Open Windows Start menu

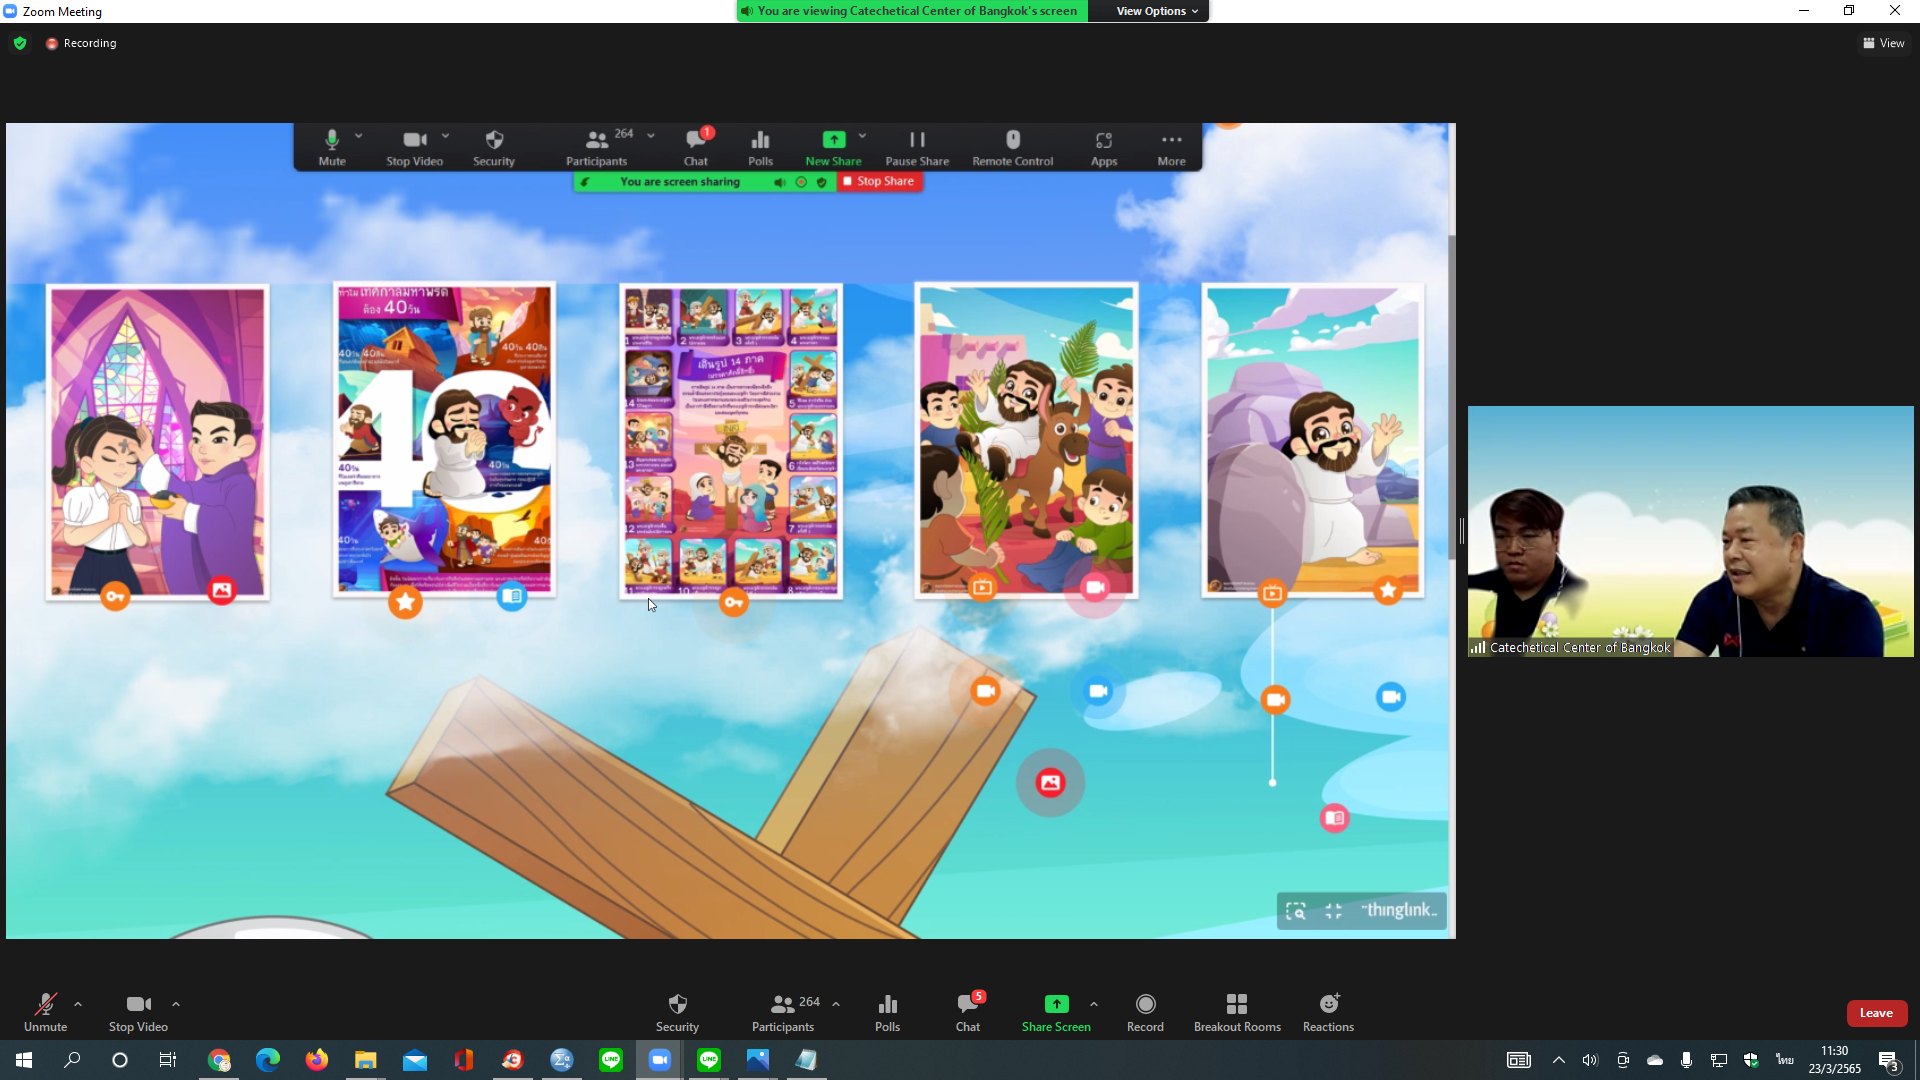24,1060
